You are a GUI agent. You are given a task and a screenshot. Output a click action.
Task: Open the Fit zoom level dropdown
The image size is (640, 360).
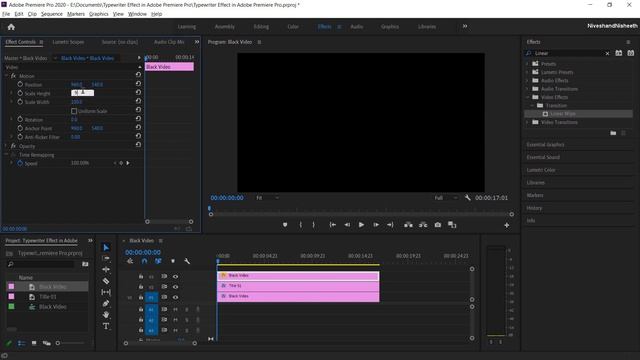(x=267, y=198)
